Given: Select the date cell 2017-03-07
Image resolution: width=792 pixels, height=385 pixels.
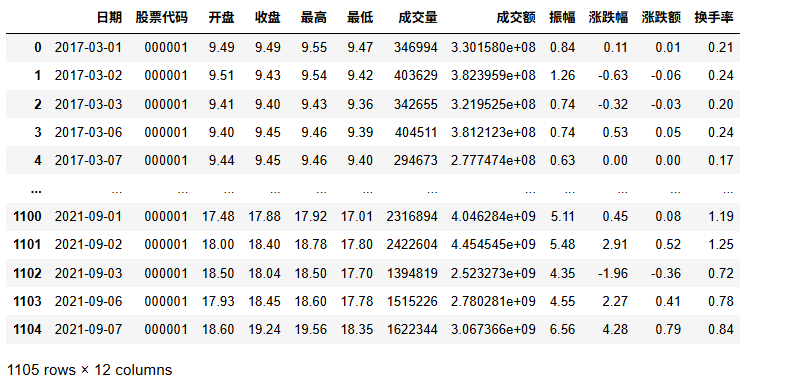Looking at the screenshot, I should tap(88, 161).
